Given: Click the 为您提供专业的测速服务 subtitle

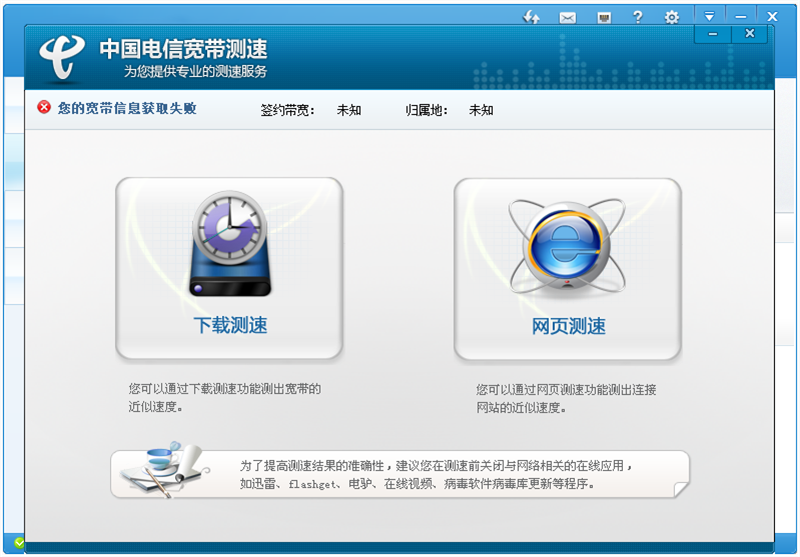Looking at the screenshot, I should tap(195, 71).
